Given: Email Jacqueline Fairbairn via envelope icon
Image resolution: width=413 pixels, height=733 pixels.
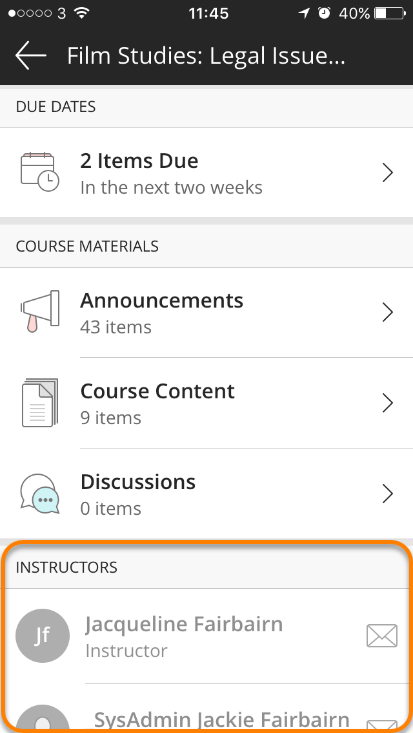Looking at the screenshot, I should [x=382, y=636].
